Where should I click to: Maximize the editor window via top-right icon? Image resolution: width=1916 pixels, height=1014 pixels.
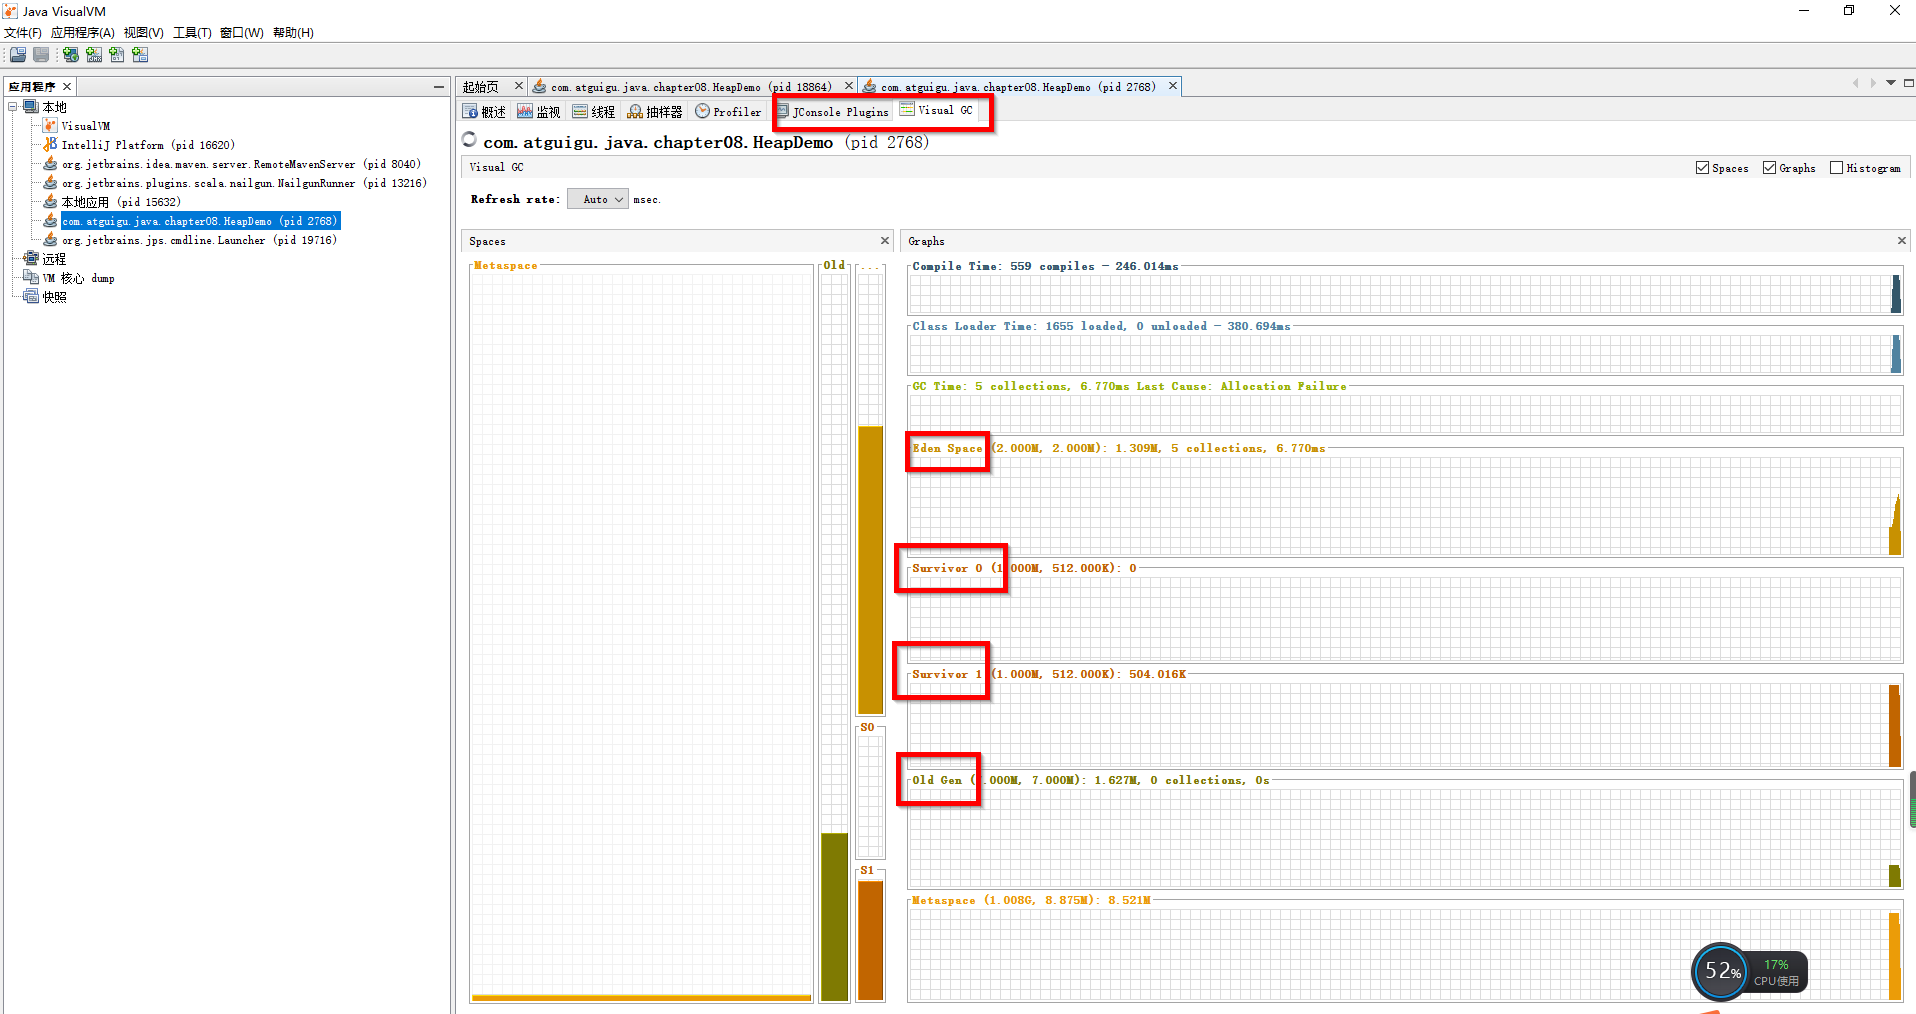coord(1908,83)
